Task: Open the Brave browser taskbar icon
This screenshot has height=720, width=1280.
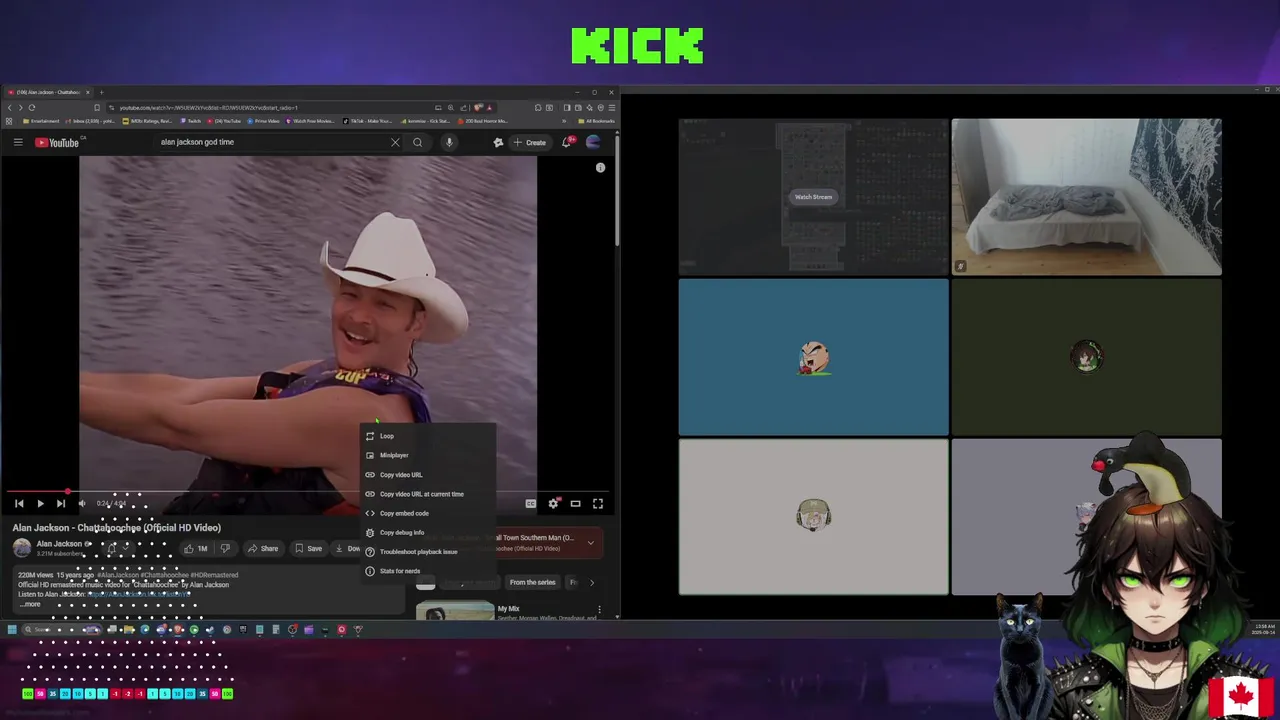Action: click(178, 630)
